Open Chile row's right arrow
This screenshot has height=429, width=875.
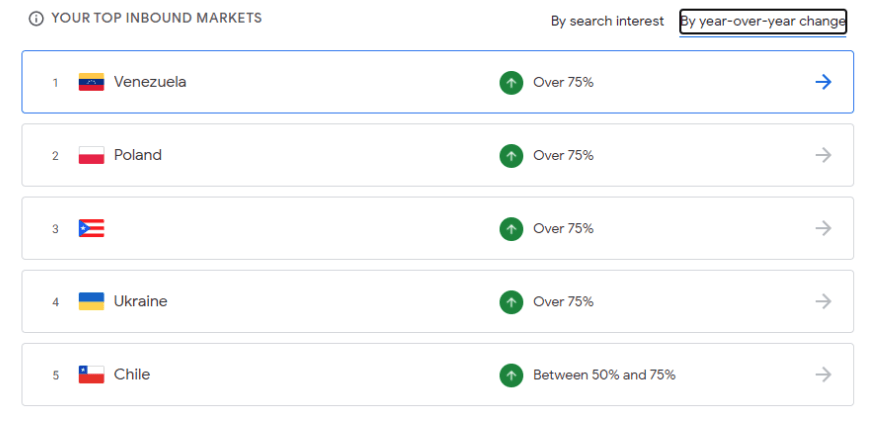pos(823,374)
